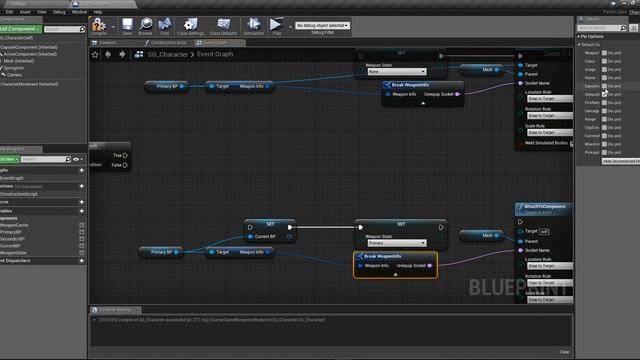Image resolution: width=640 pixels, height=360 pixels.
Task: Click the search icon in the My Blueprint search
Action: coord(68,159)
